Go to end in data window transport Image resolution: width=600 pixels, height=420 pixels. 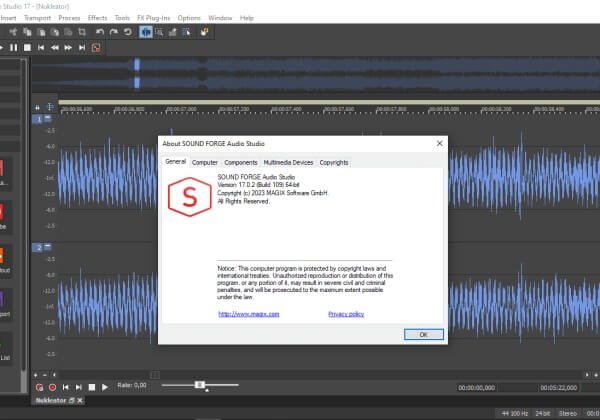tap(78, 387)
